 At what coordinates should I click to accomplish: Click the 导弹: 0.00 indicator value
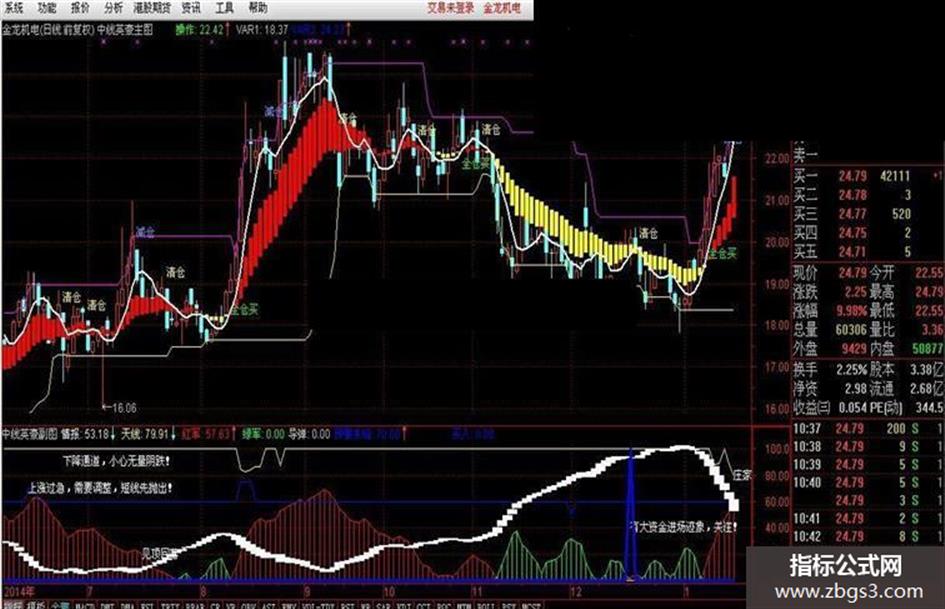[x=309, y=434]
